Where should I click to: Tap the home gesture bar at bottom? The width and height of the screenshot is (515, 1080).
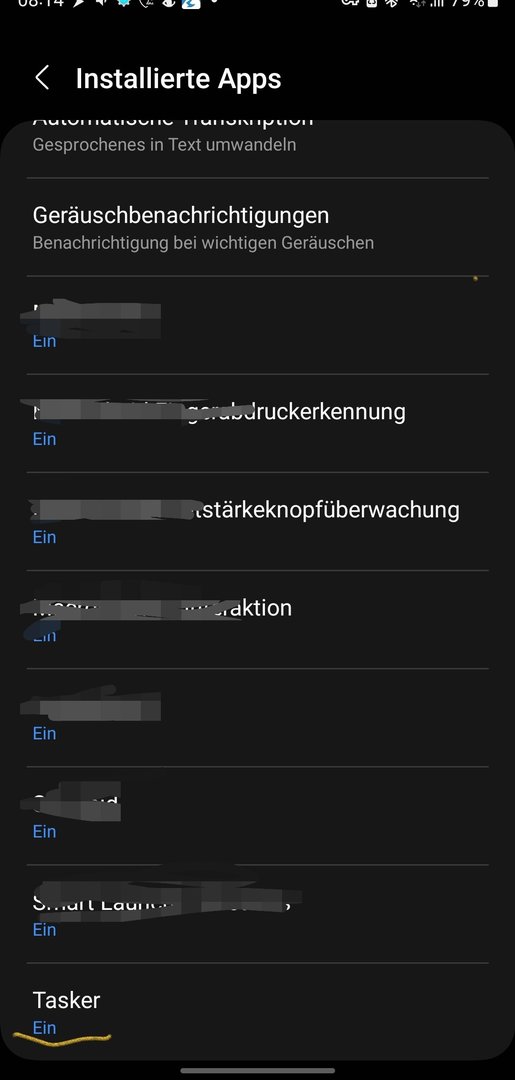click(258, 1070)
